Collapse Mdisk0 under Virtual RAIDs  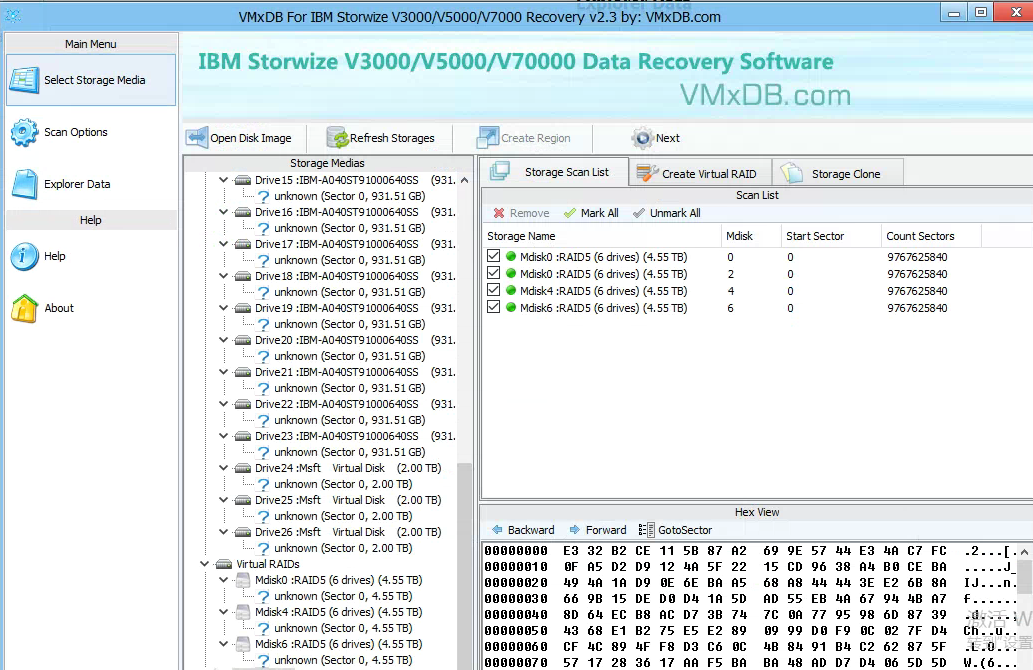pos(223,580)
